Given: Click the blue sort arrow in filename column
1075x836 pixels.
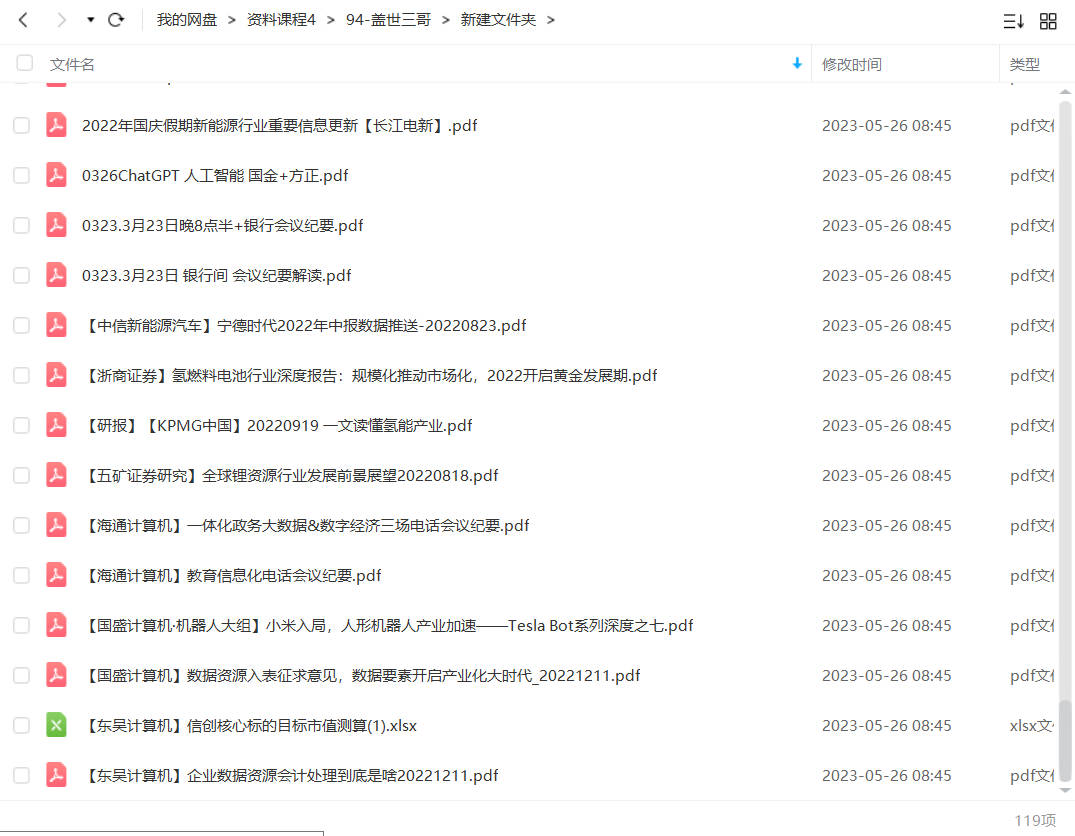Looking at the screenshot, I should [797, 63].
